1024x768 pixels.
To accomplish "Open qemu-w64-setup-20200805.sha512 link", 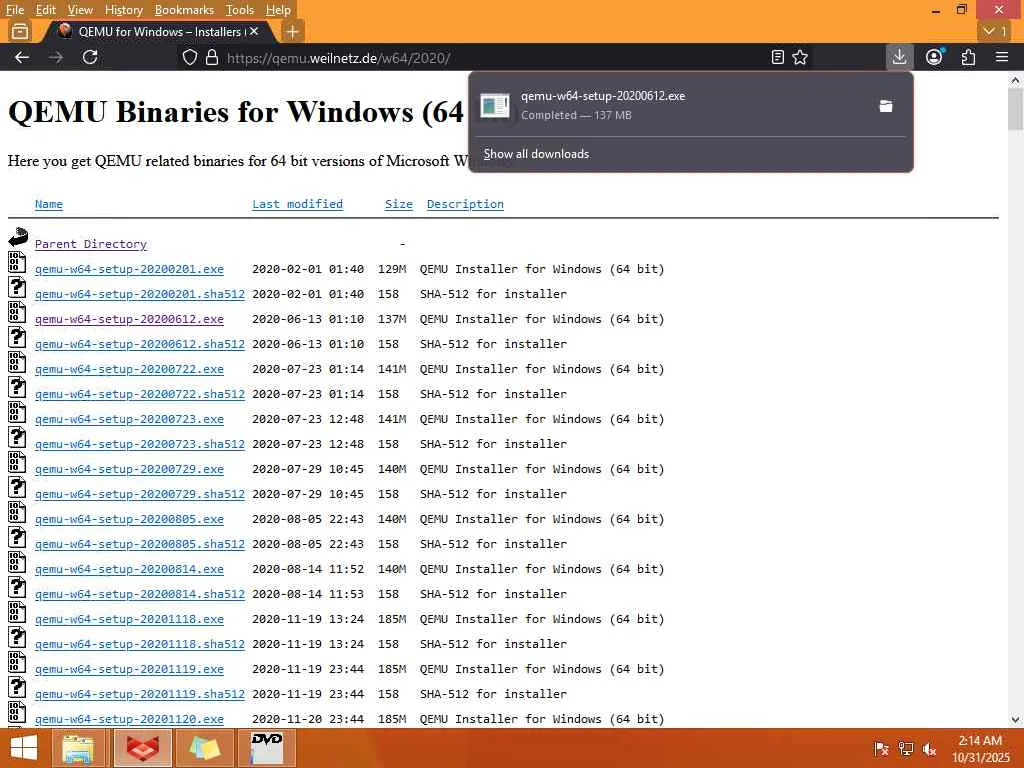I will click(x=140, y=544).
